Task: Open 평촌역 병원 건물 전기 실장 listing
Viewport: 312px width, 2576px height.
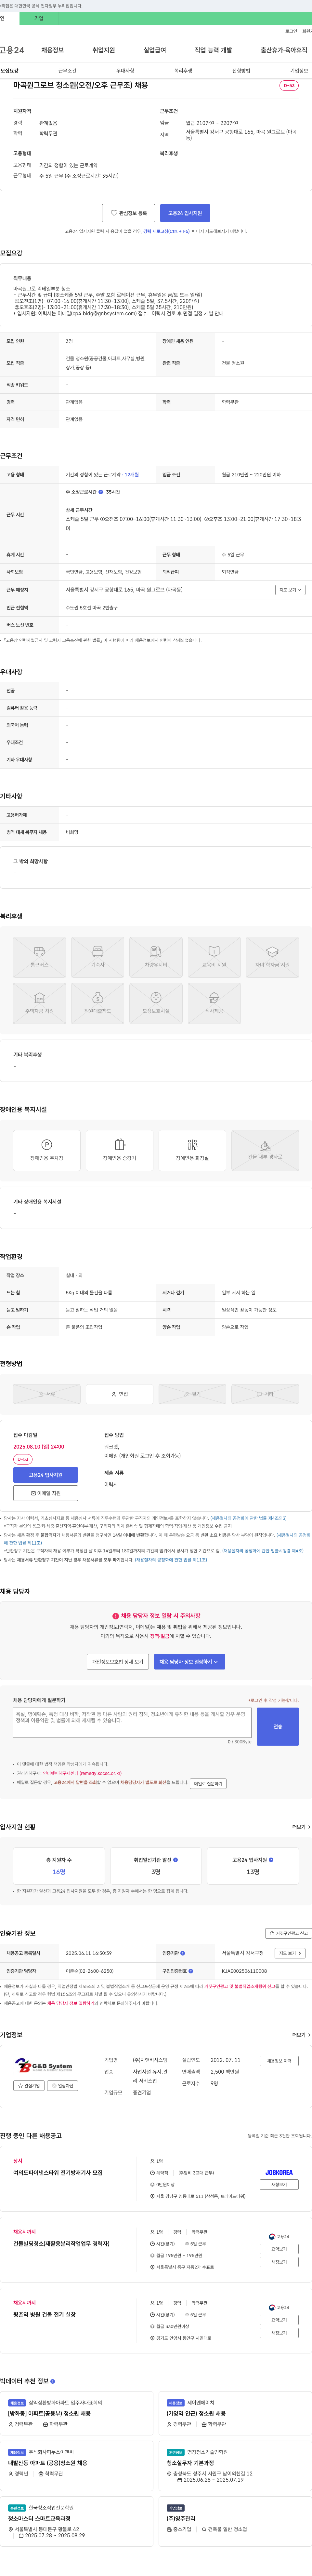Action: pyautogui.click(x=44, y=2314)
